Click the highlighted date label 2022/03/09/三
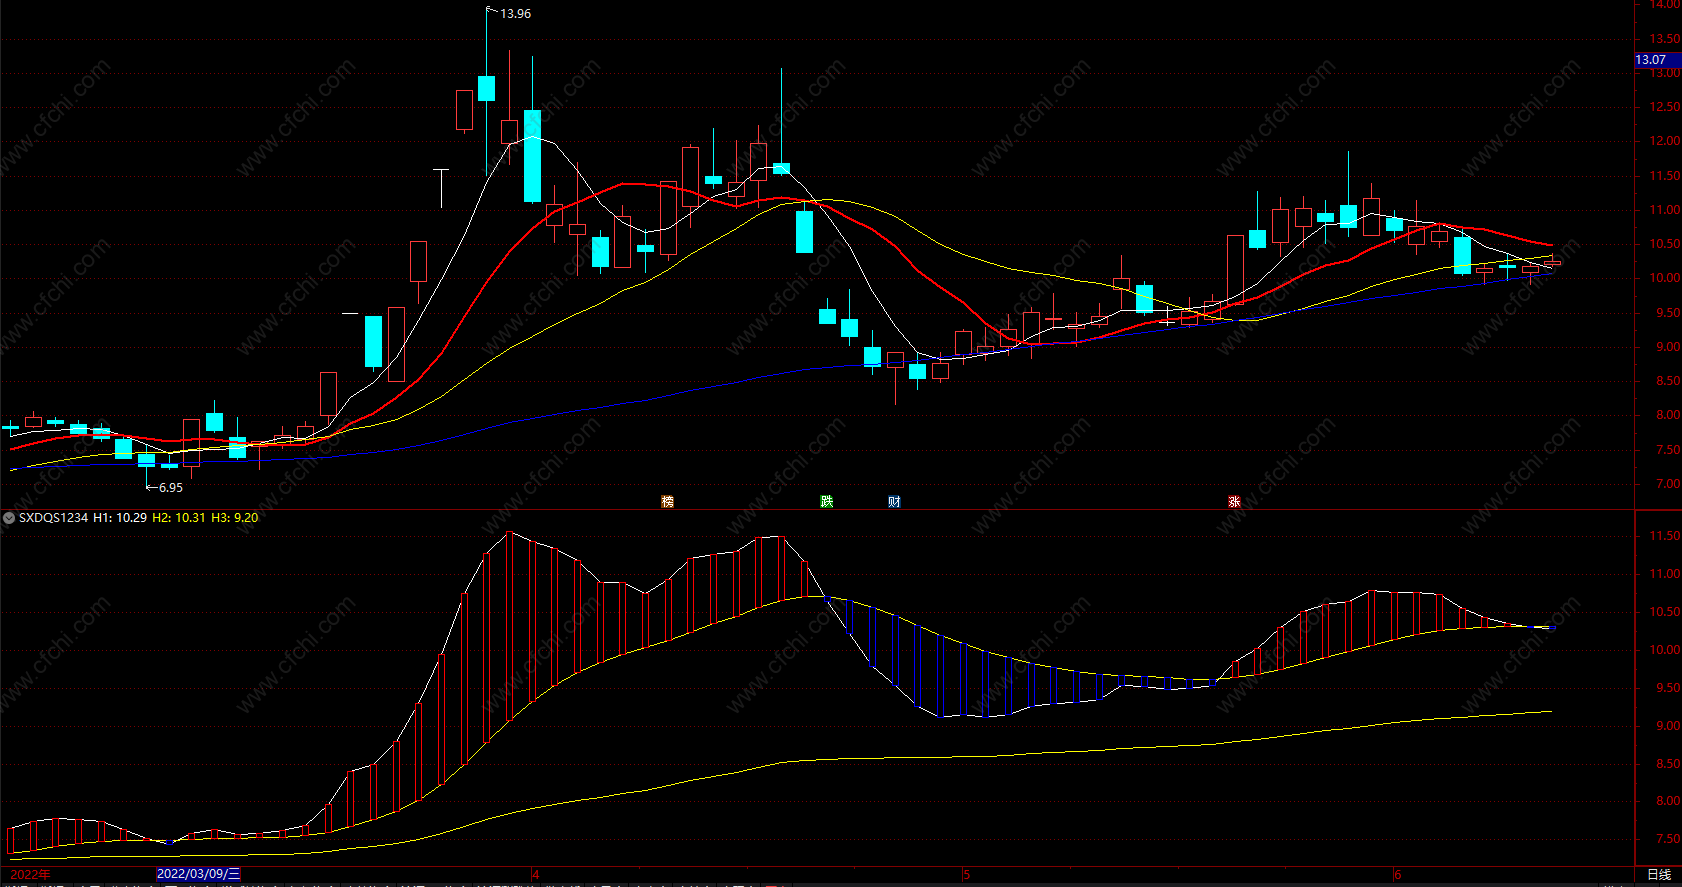 click(x=198, y=874)
